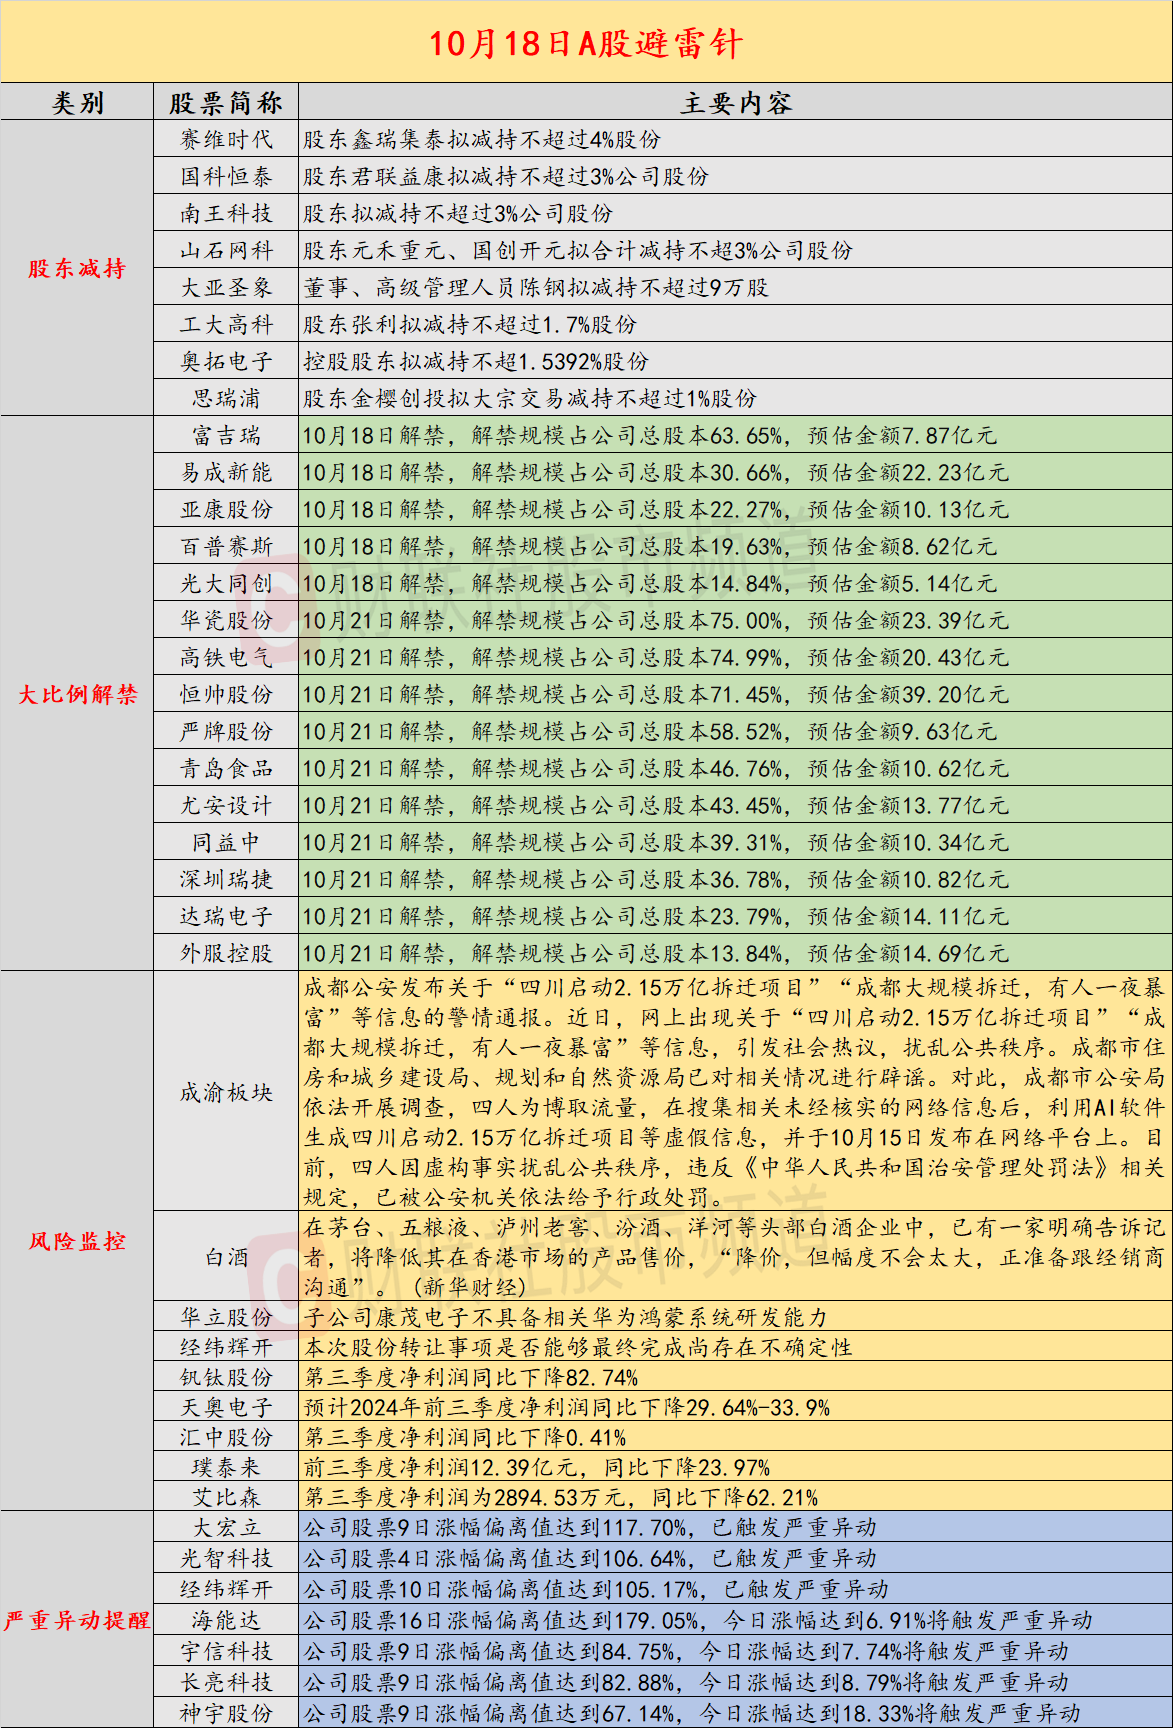This screenshot has height=1728, width=1173.
Task: Select the 股票简称 column header
Action: pos(226,103)
